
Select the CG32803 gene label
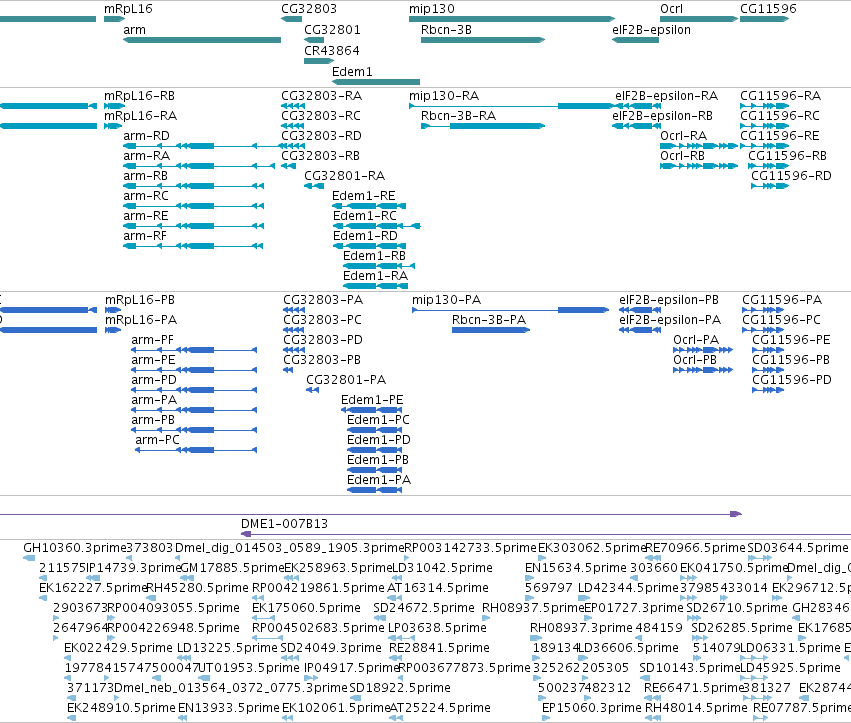coord(309,9)
